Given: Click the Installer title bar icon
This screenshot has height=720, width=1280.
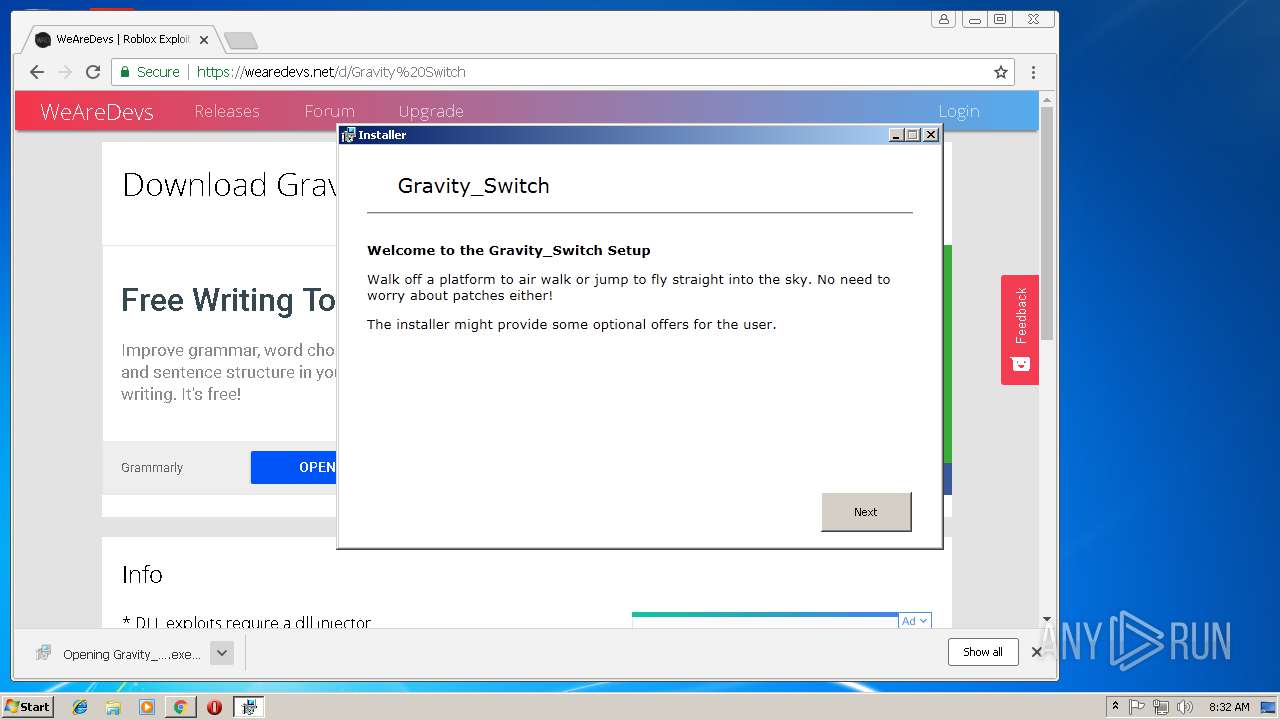Looking at the screenshot, I should pyautogui.click(x=348, y=135).
